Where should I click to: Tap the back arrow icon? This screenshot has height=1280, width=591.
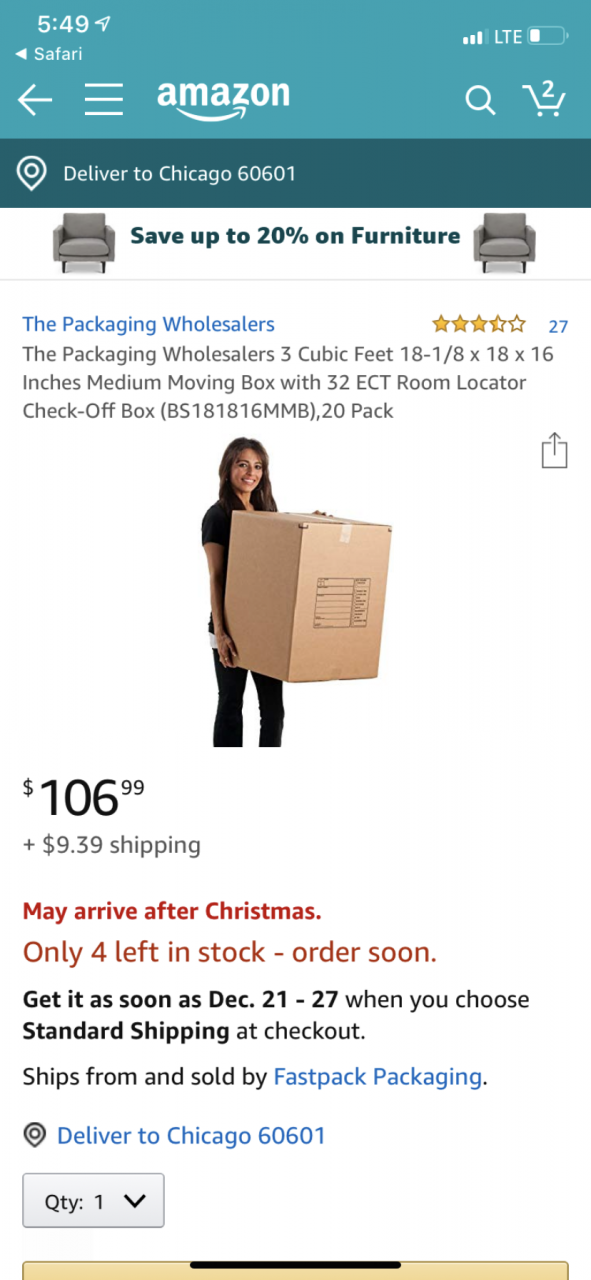tap(35, 100)
